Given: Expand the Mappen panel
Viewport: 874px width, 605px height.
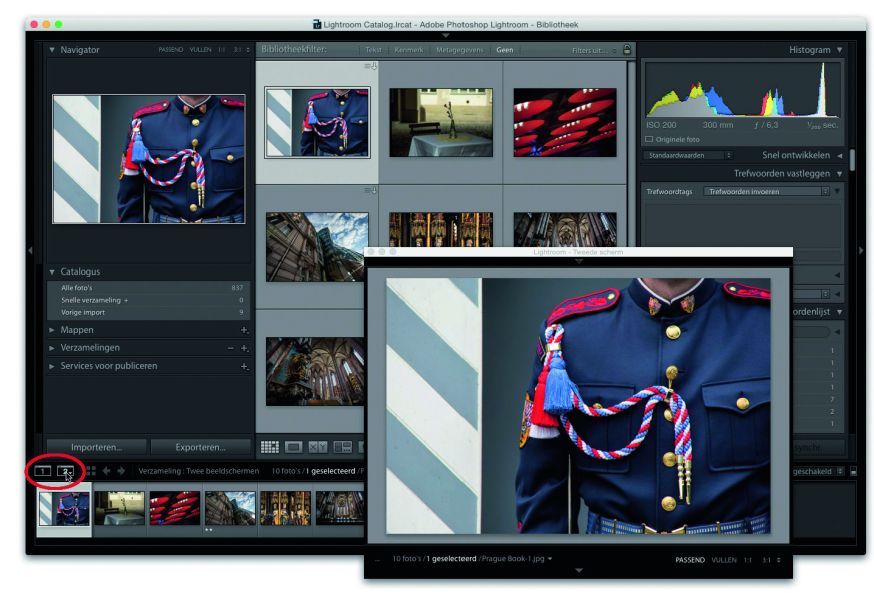Looking at the screenshot, I should point(52,329).
